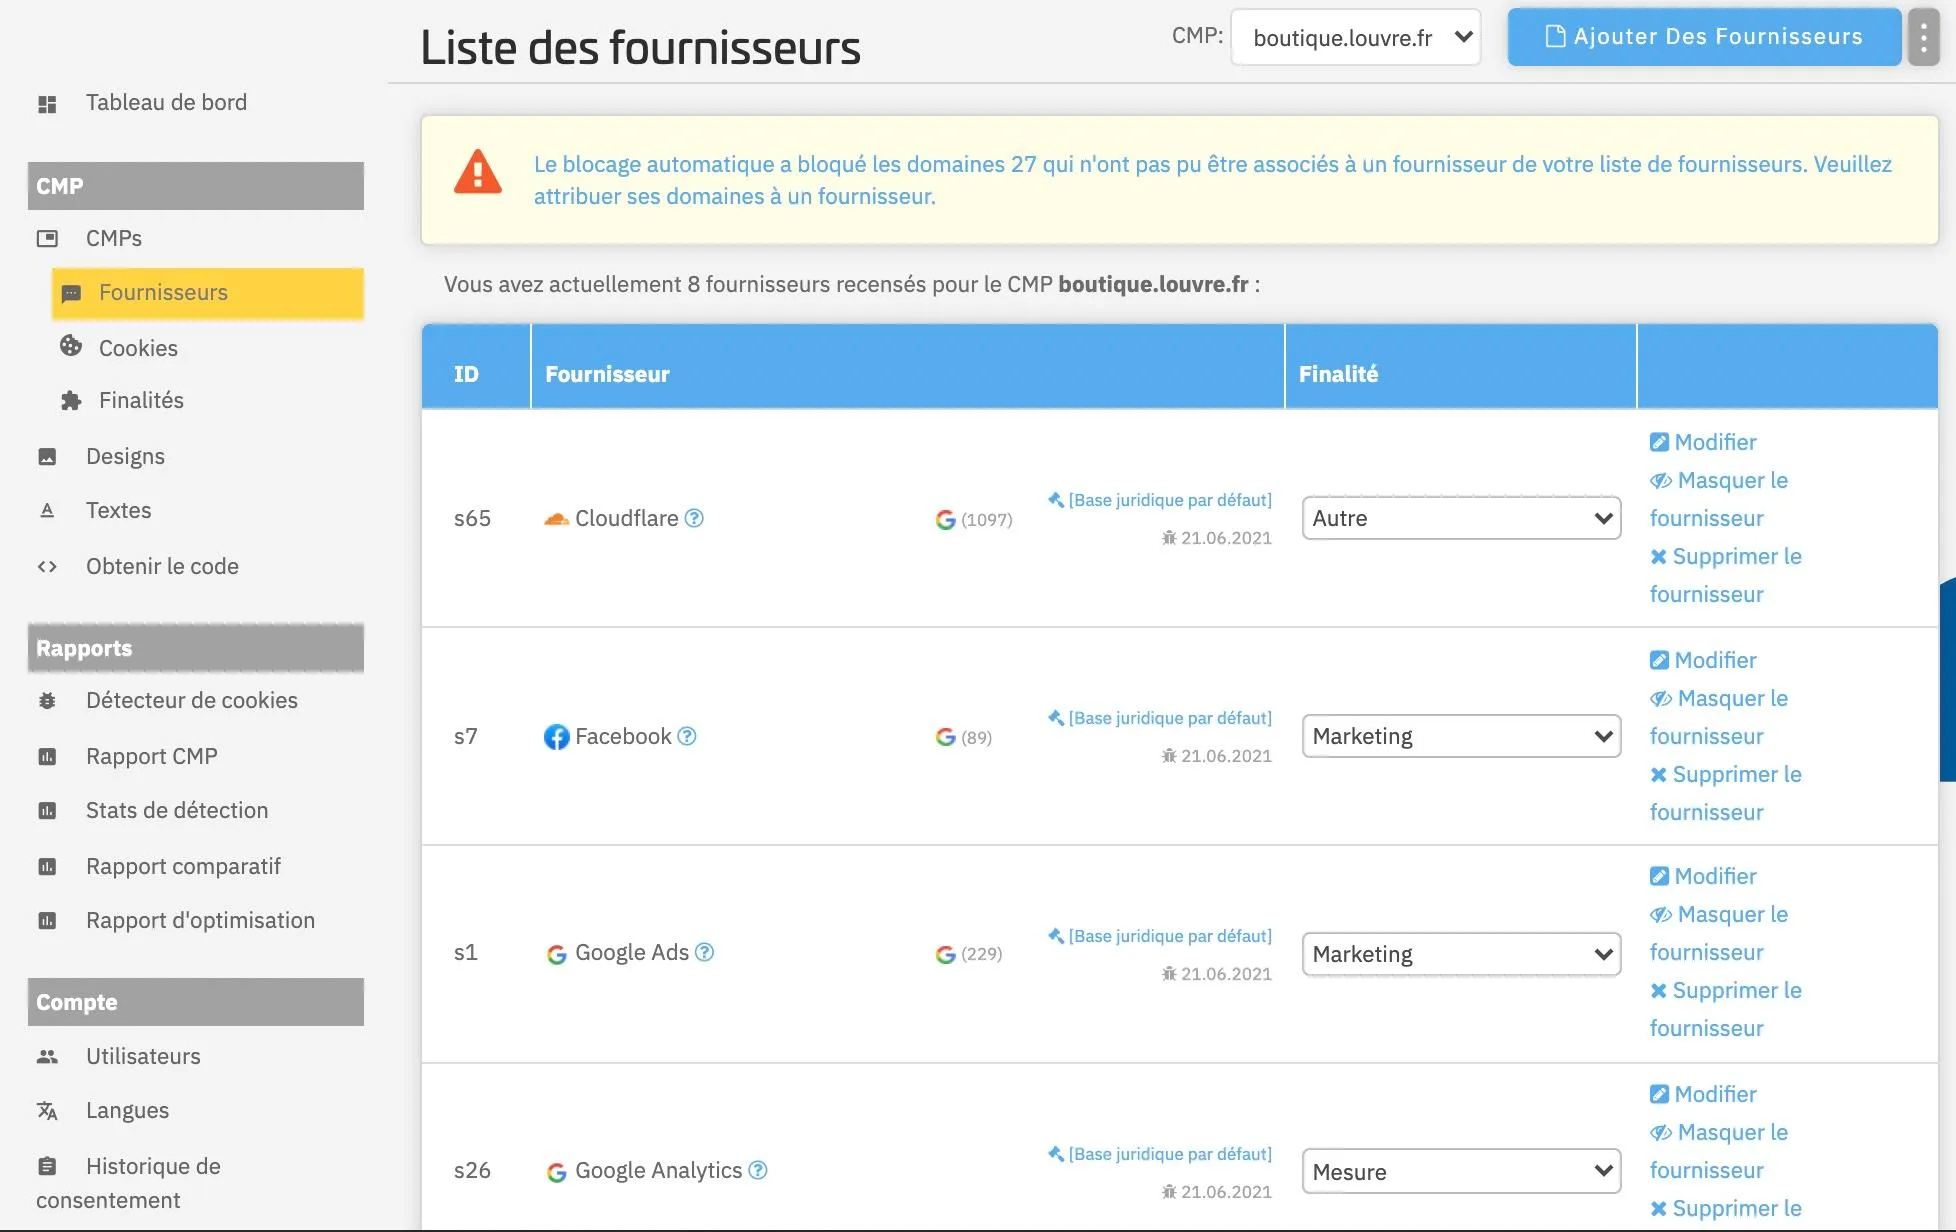Click Base juridique par défaut for Google Ads
1956x1232 pixels.
(x=1160, y=936)
